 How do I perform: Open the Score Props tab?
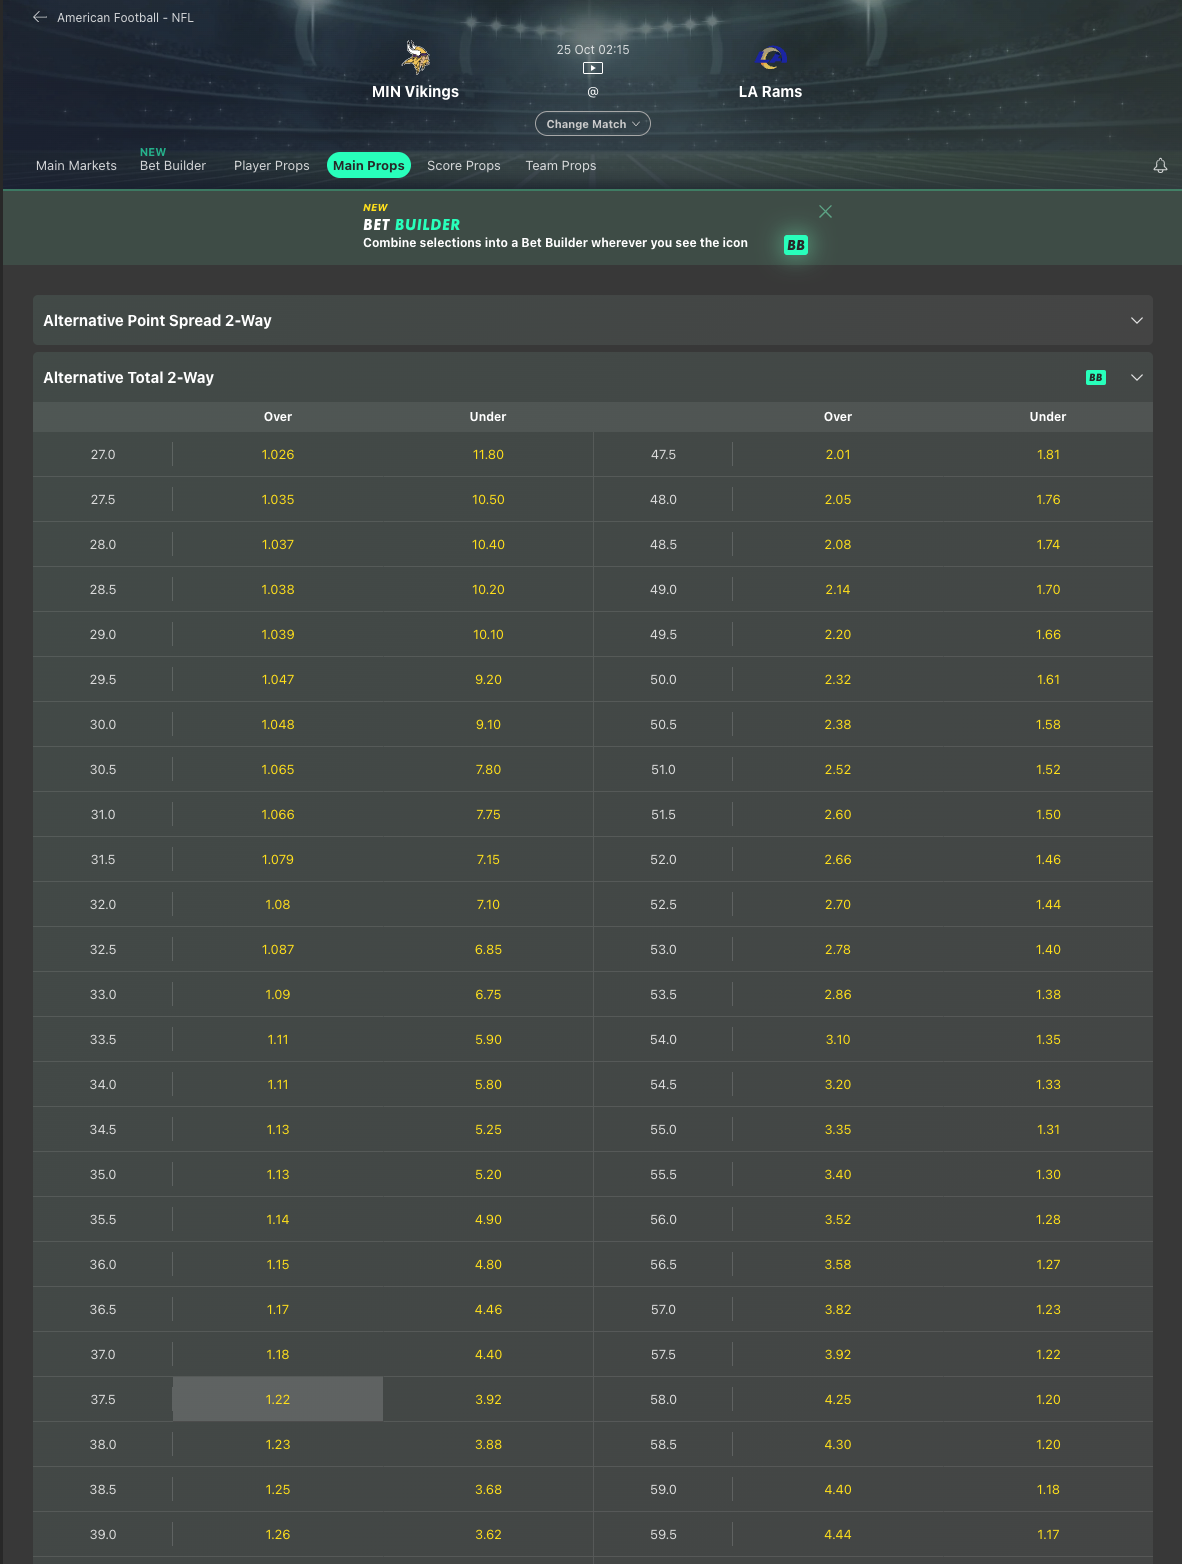(464, 166)
